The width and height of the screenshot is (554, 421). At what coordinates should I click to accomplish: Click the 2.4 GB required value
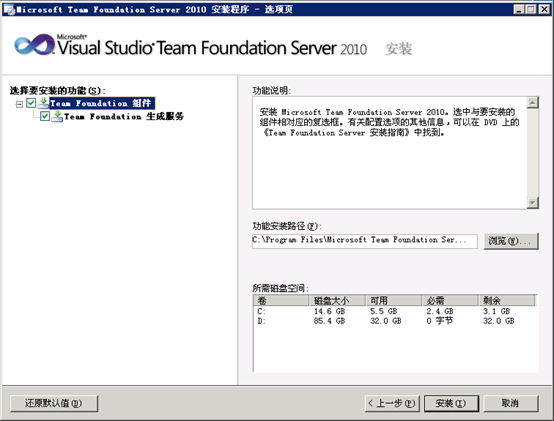pyautogui.click(x=440, y=312)
